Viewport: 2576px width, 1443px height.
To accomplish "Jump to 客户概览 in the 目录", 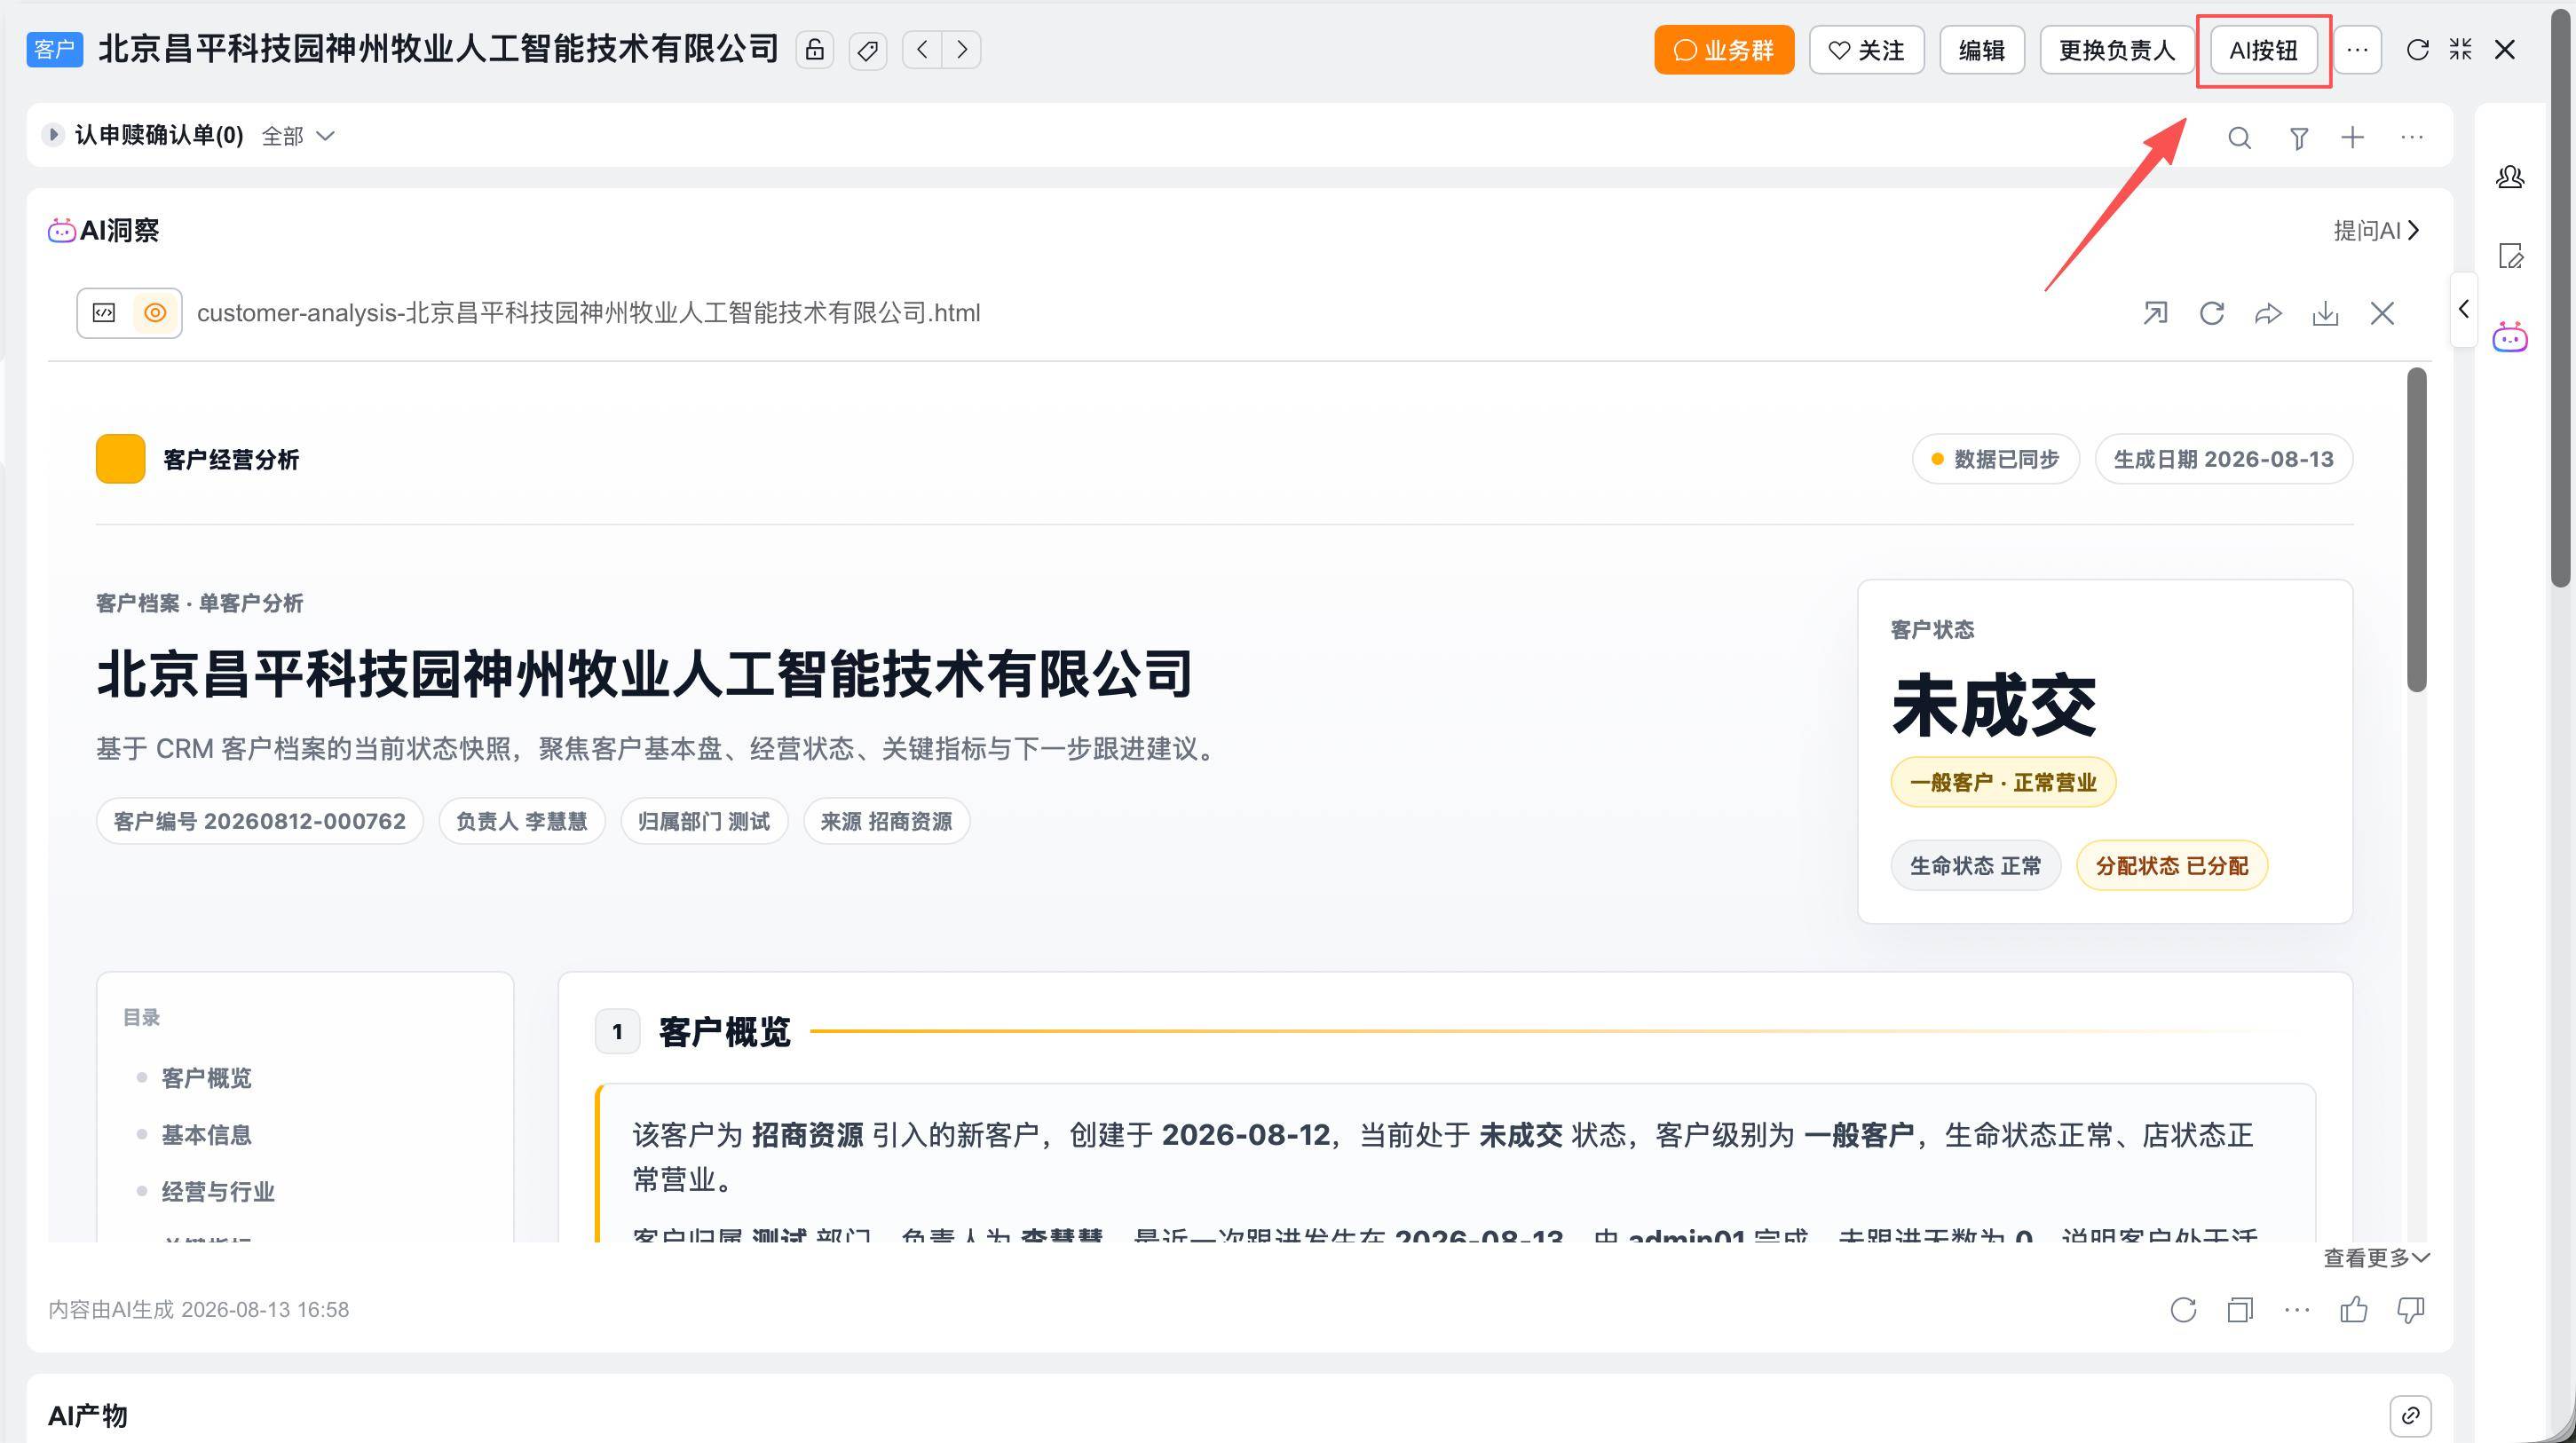I will click(x=207, y=1078).
